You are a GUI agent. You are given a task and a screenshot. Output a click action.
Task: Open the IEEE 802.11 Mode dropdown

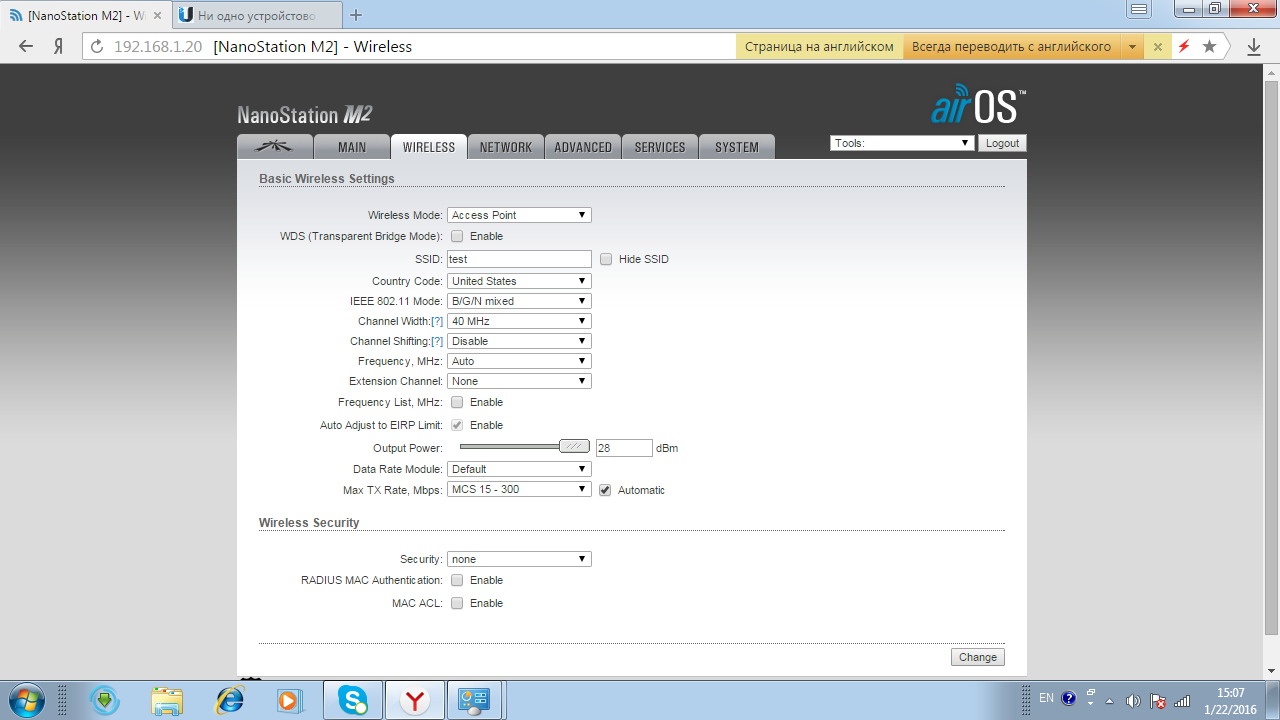point(519,301)
